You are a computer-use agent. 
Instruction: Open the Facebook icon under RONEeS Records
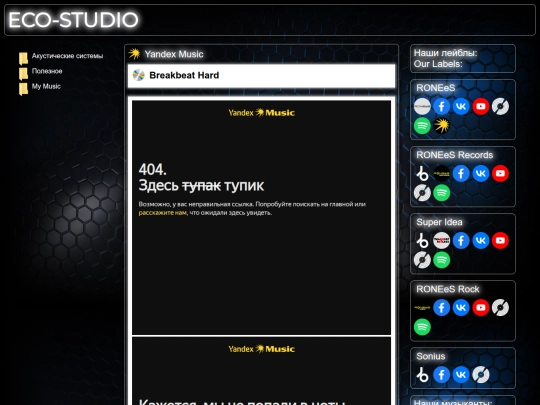pyautogui.click(x=461, y=173)
